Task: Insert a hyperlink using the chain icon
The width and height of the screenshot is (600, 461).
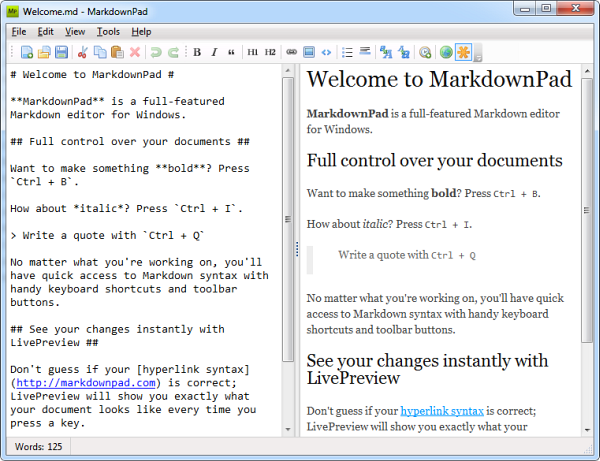Action: click(292, 52)
